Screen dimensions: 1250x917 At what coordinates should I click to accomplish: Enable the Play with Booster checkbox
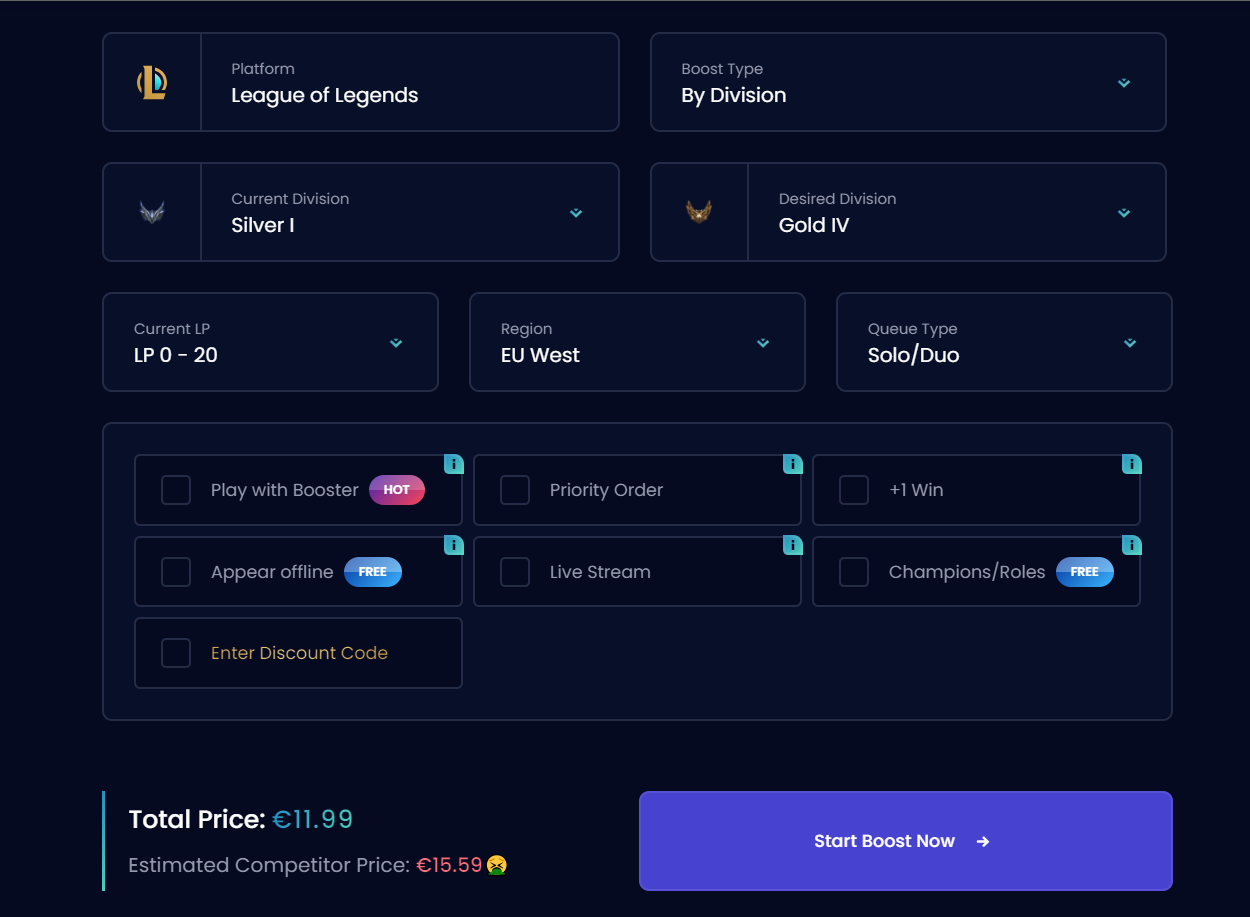(x=176, y=490)
